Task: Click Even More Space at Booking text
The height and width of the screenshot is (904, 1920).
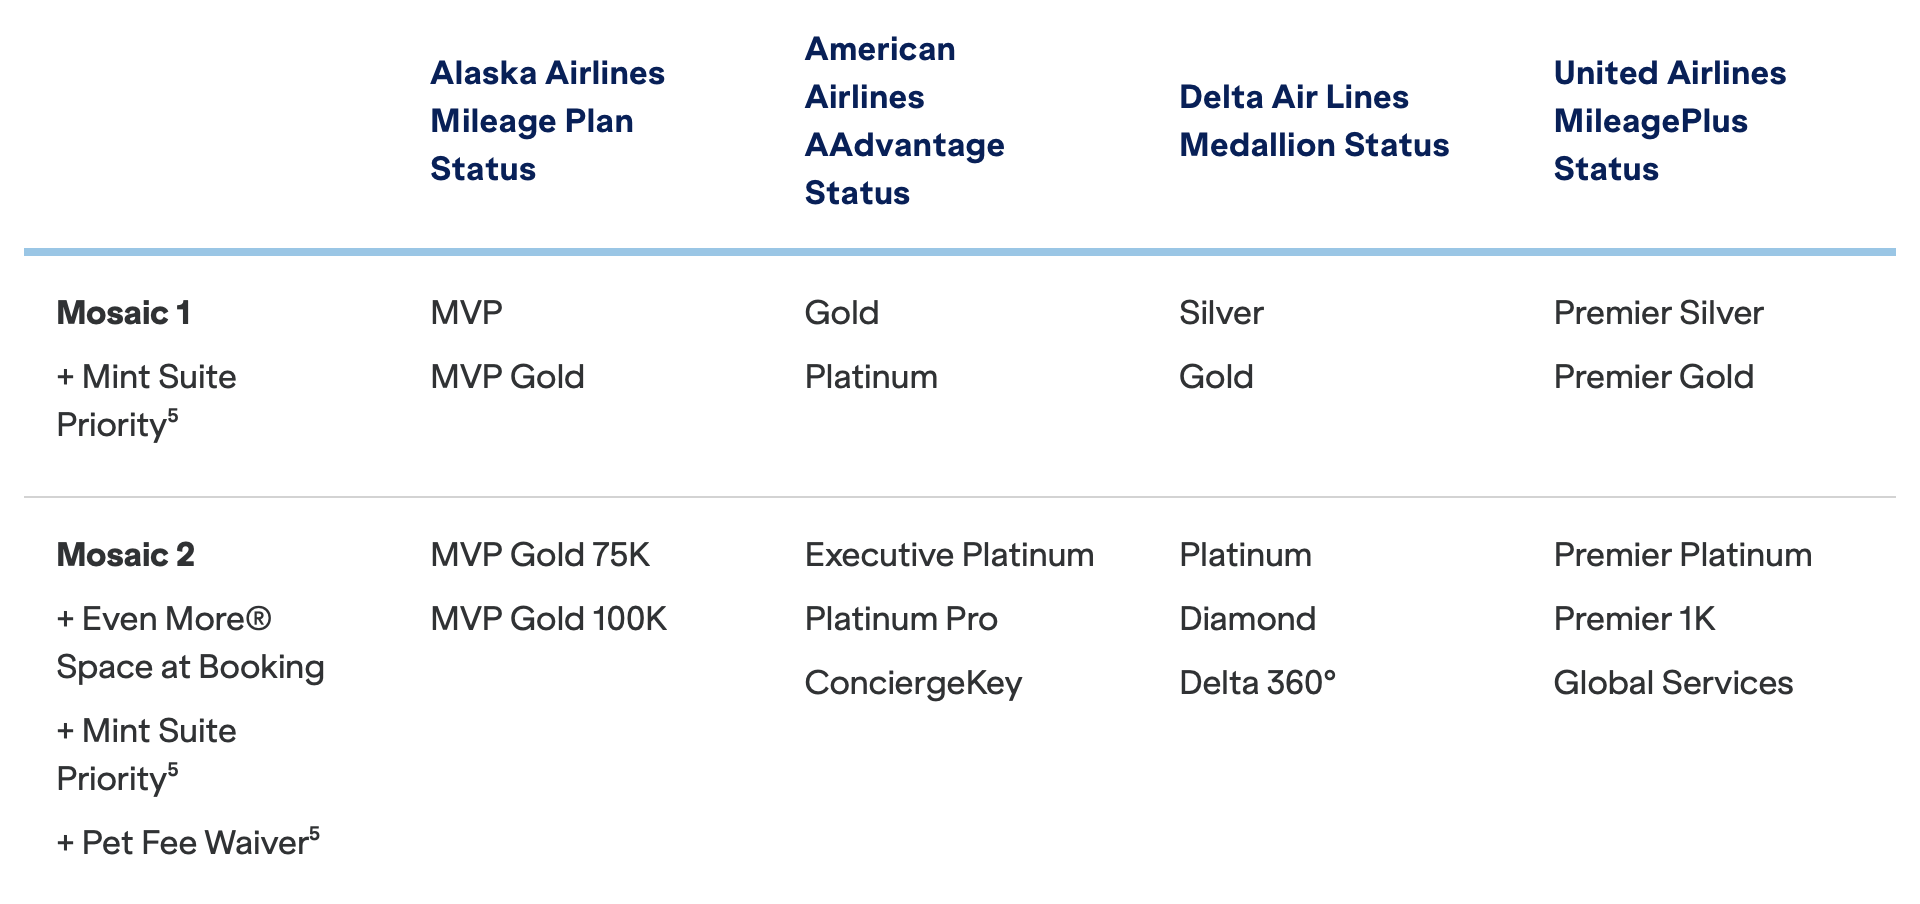Action: [190, 643]
